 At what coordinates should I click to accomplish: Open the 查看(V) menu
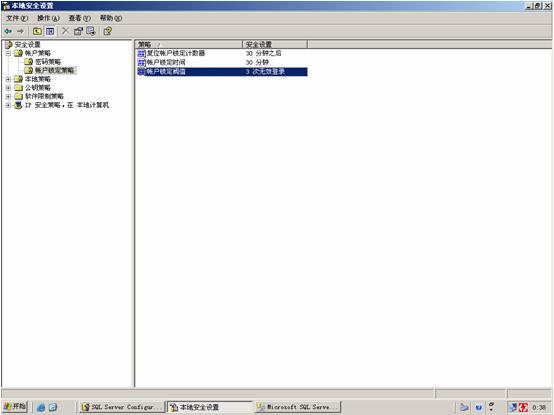[x=79, y=18]
